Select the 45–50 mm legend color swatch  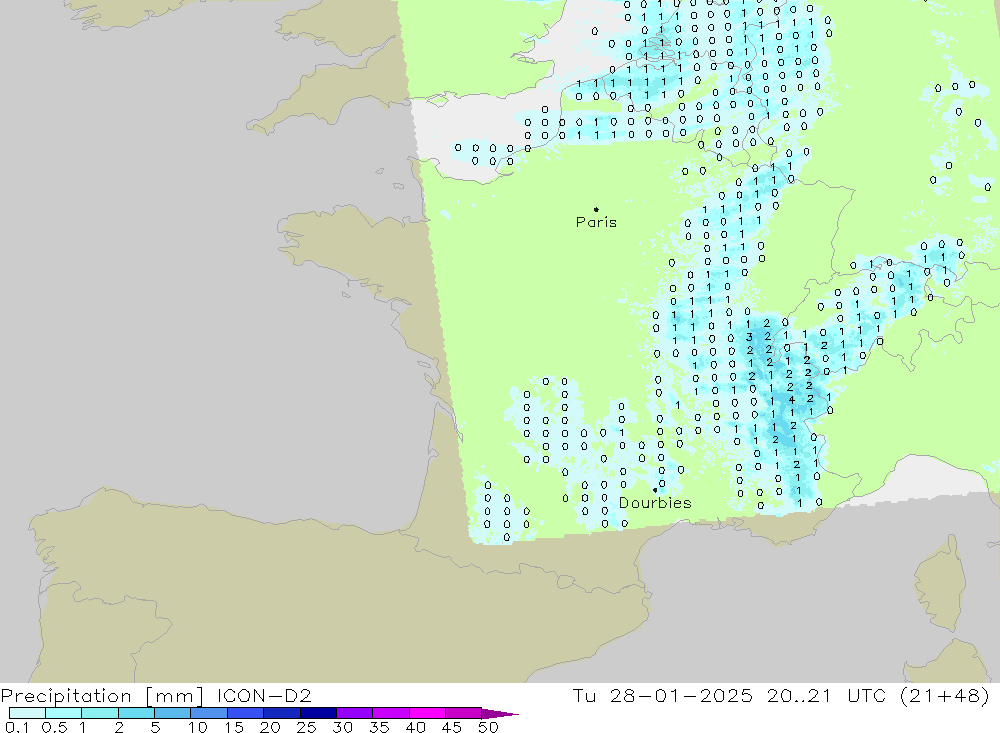coord(463,713)
